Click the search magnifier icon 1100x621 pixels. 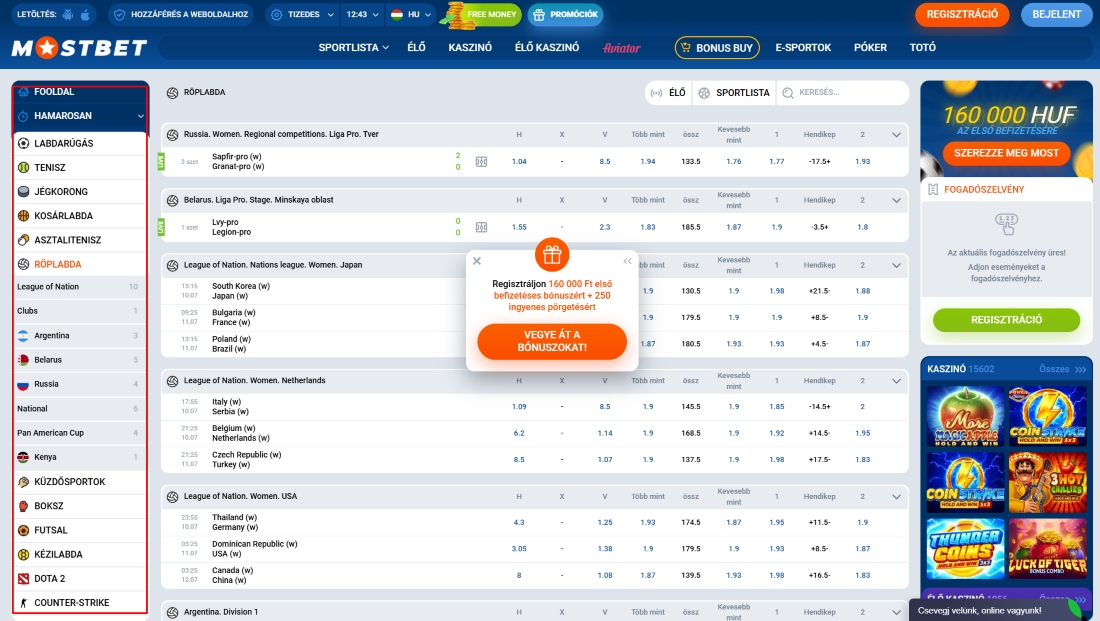(788, 93)
